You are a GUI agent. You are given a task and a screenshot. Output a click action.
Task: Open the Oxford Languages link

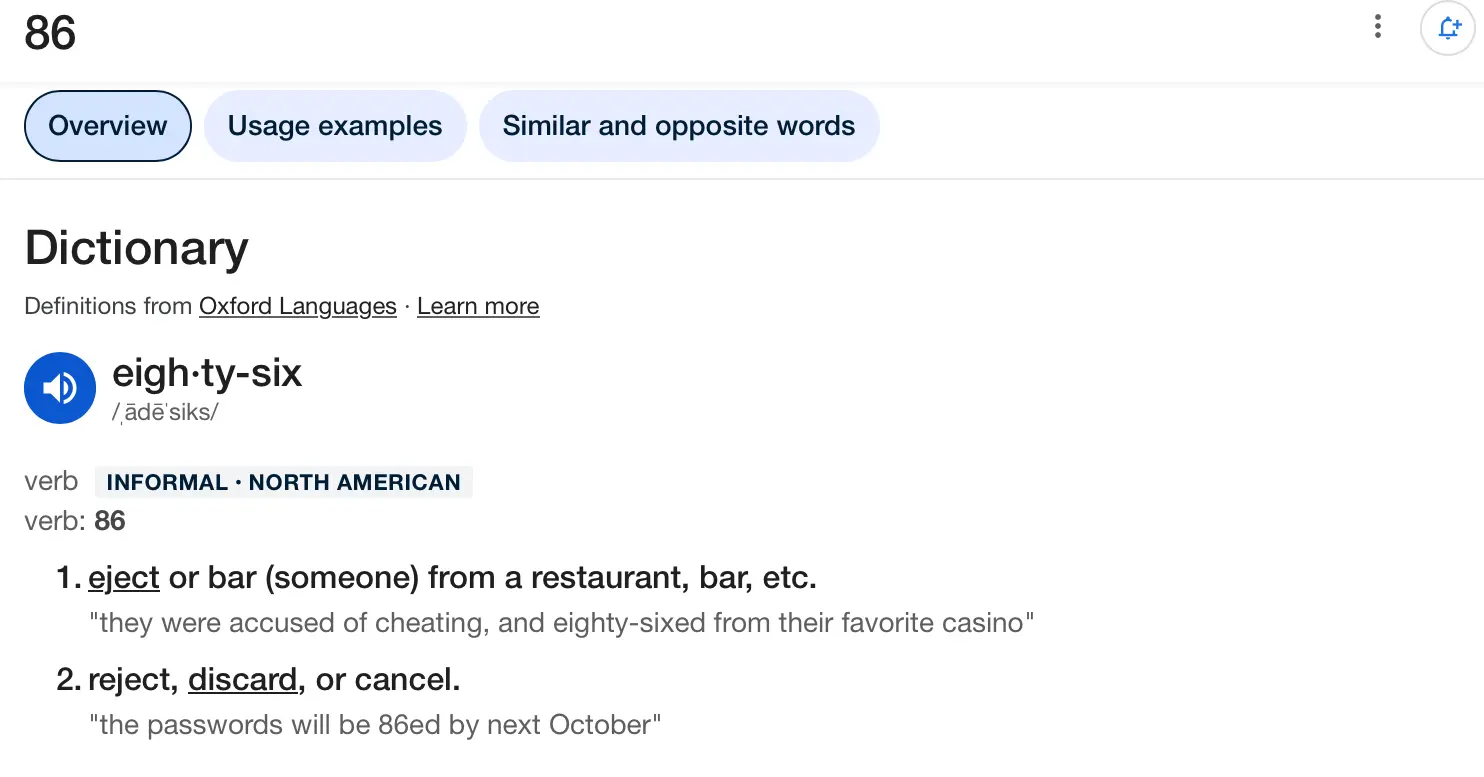(298, 306)
